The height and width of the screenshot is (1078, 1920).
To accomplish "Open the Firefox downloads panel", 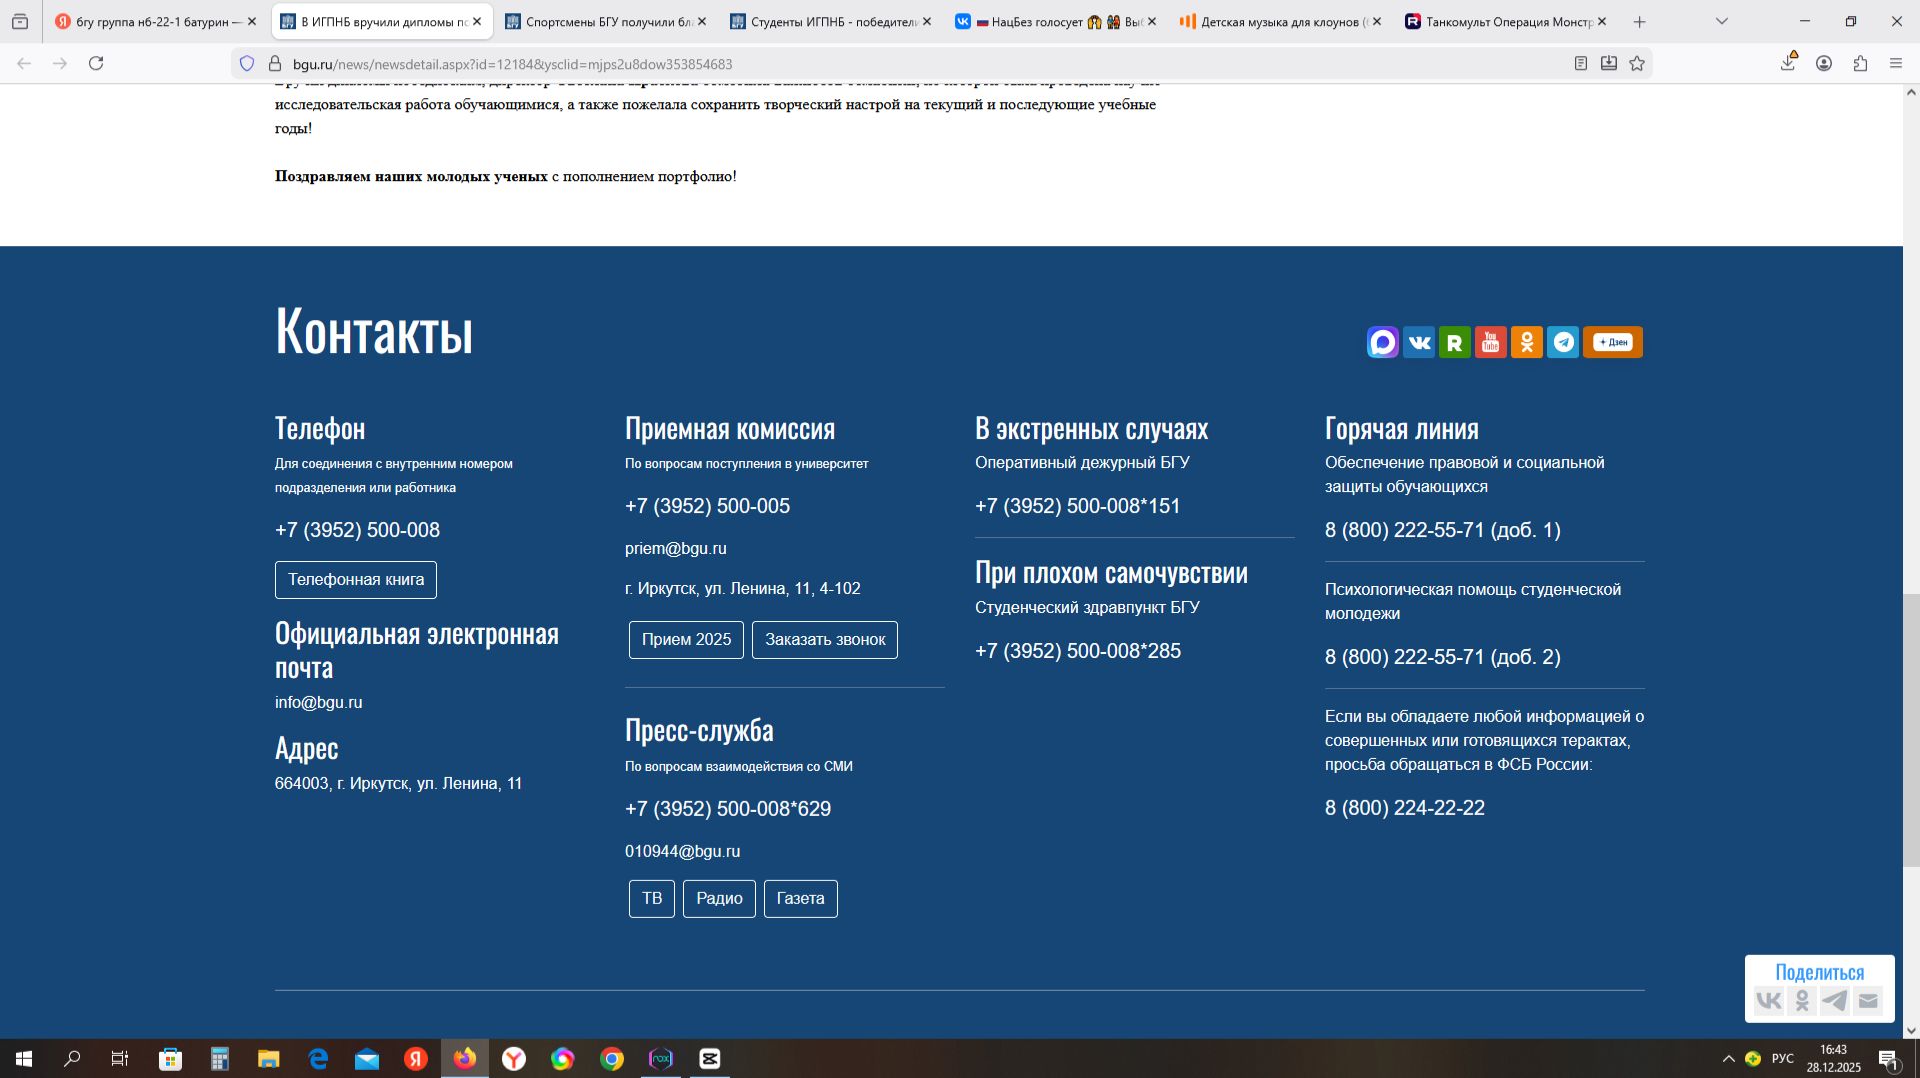I will [1788, 63].
